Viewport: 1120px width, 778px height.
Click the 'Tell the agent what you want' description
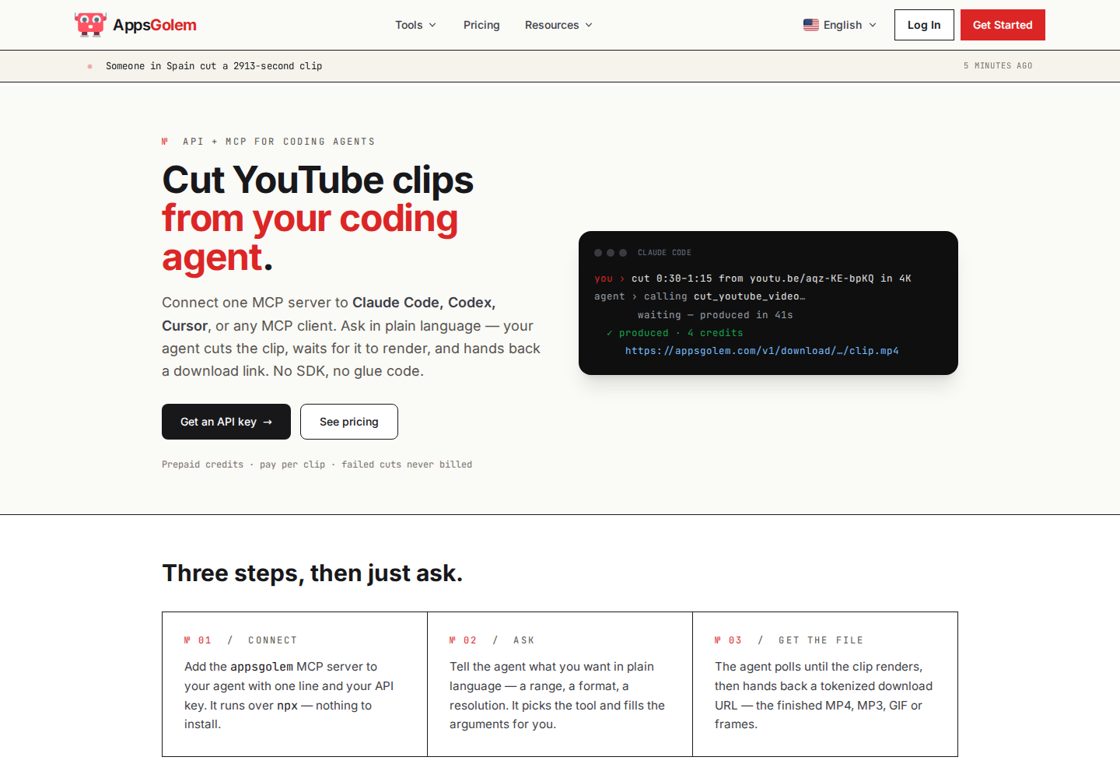click(x=557, y=695)
